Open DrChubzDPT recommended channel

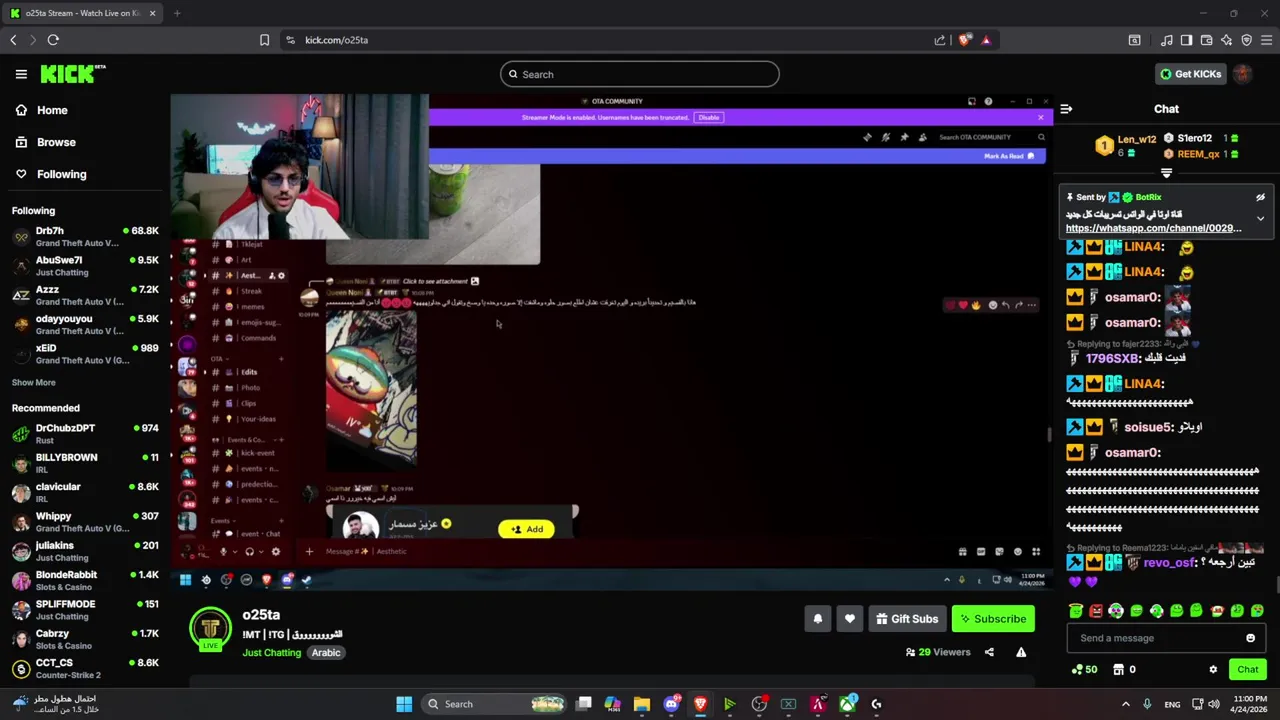[x=85, y=434]
